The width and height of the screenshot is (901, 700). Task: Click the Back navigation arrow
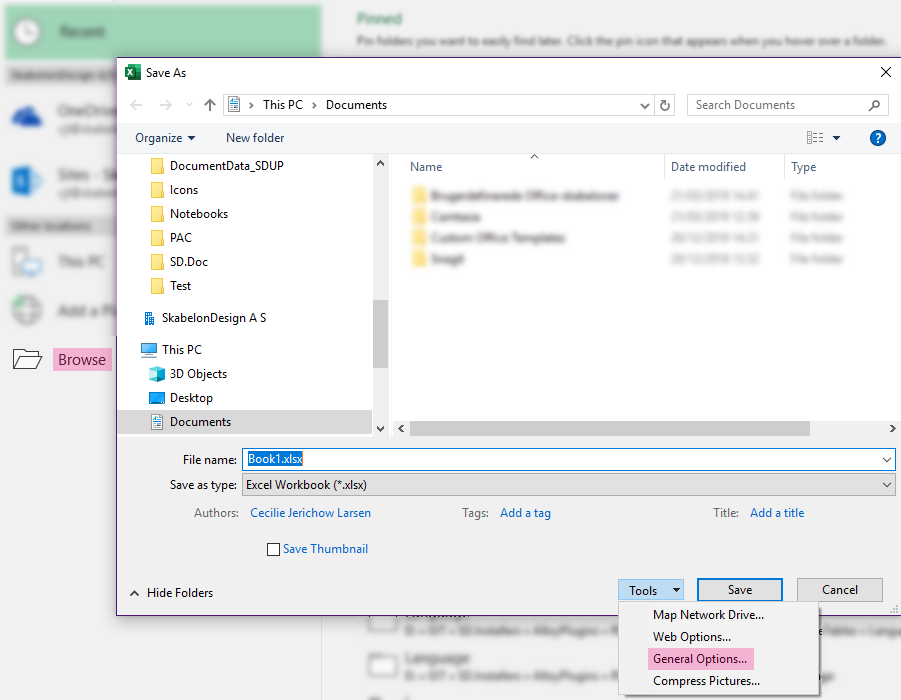(136, 105)
